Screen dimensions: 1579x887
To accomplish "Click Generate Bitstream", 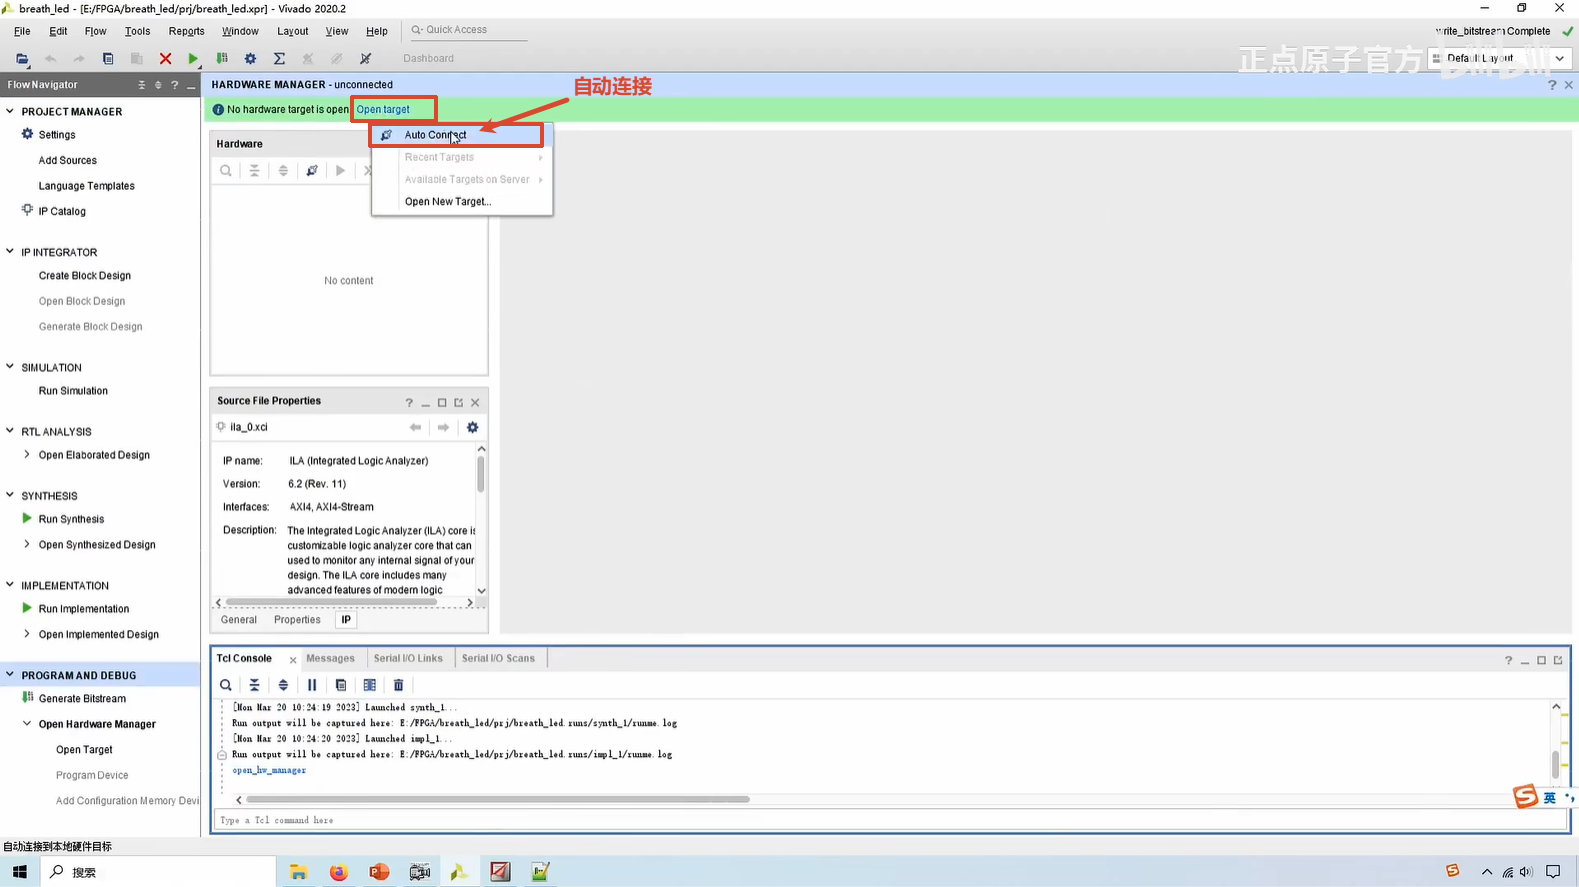I will point(82,698).
